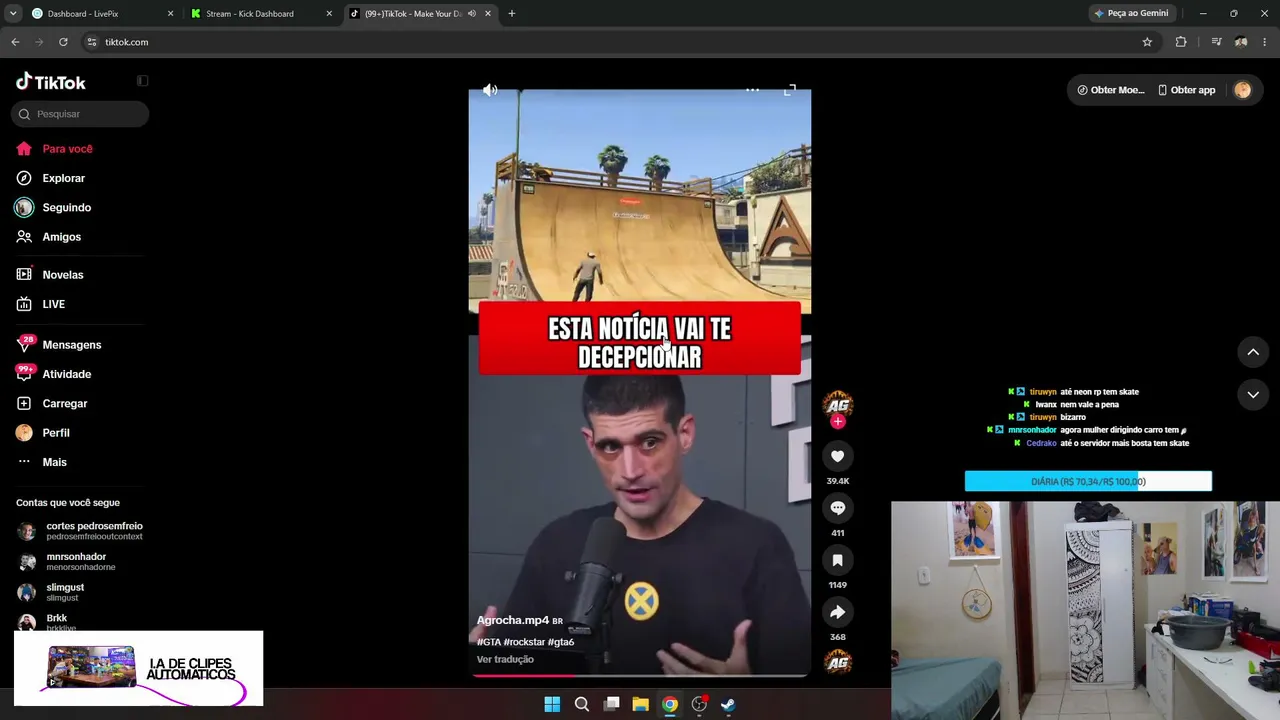1280x720 pixels.
Task: Open Chrome media controls
Action: (x=1216, y=42)
